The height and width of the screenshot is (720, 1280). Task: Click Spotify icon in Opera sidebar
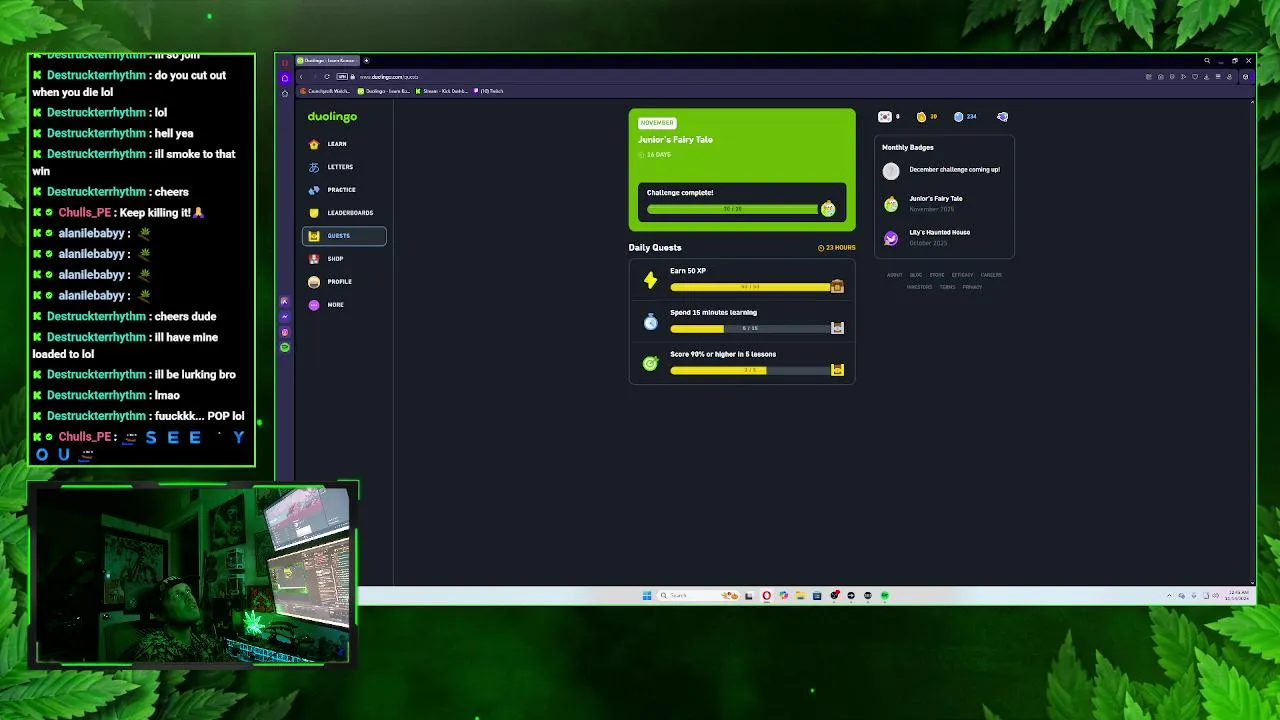(285, 347)
